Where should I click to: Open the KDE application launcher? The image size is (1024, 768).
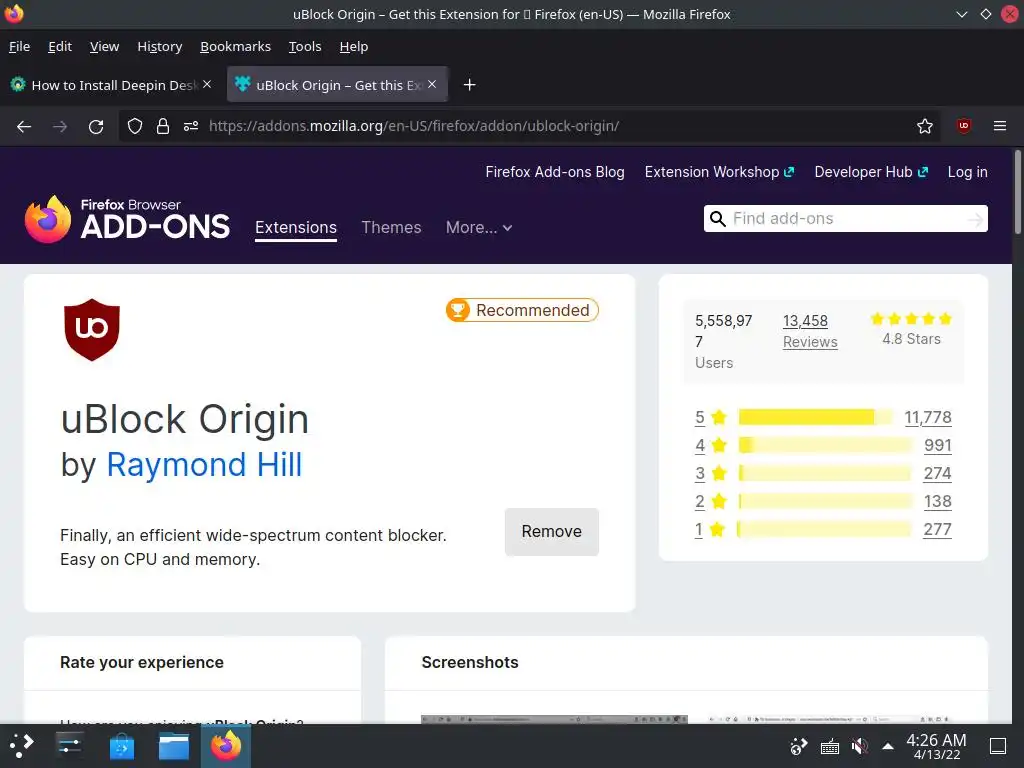[x=21, y=745]
